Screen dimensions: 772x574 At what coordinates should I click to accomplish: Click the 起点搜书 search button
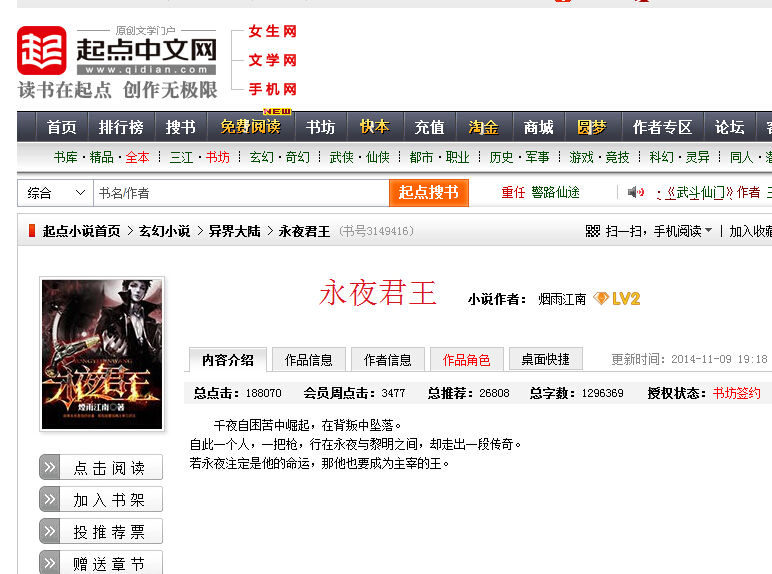(428, 192)
